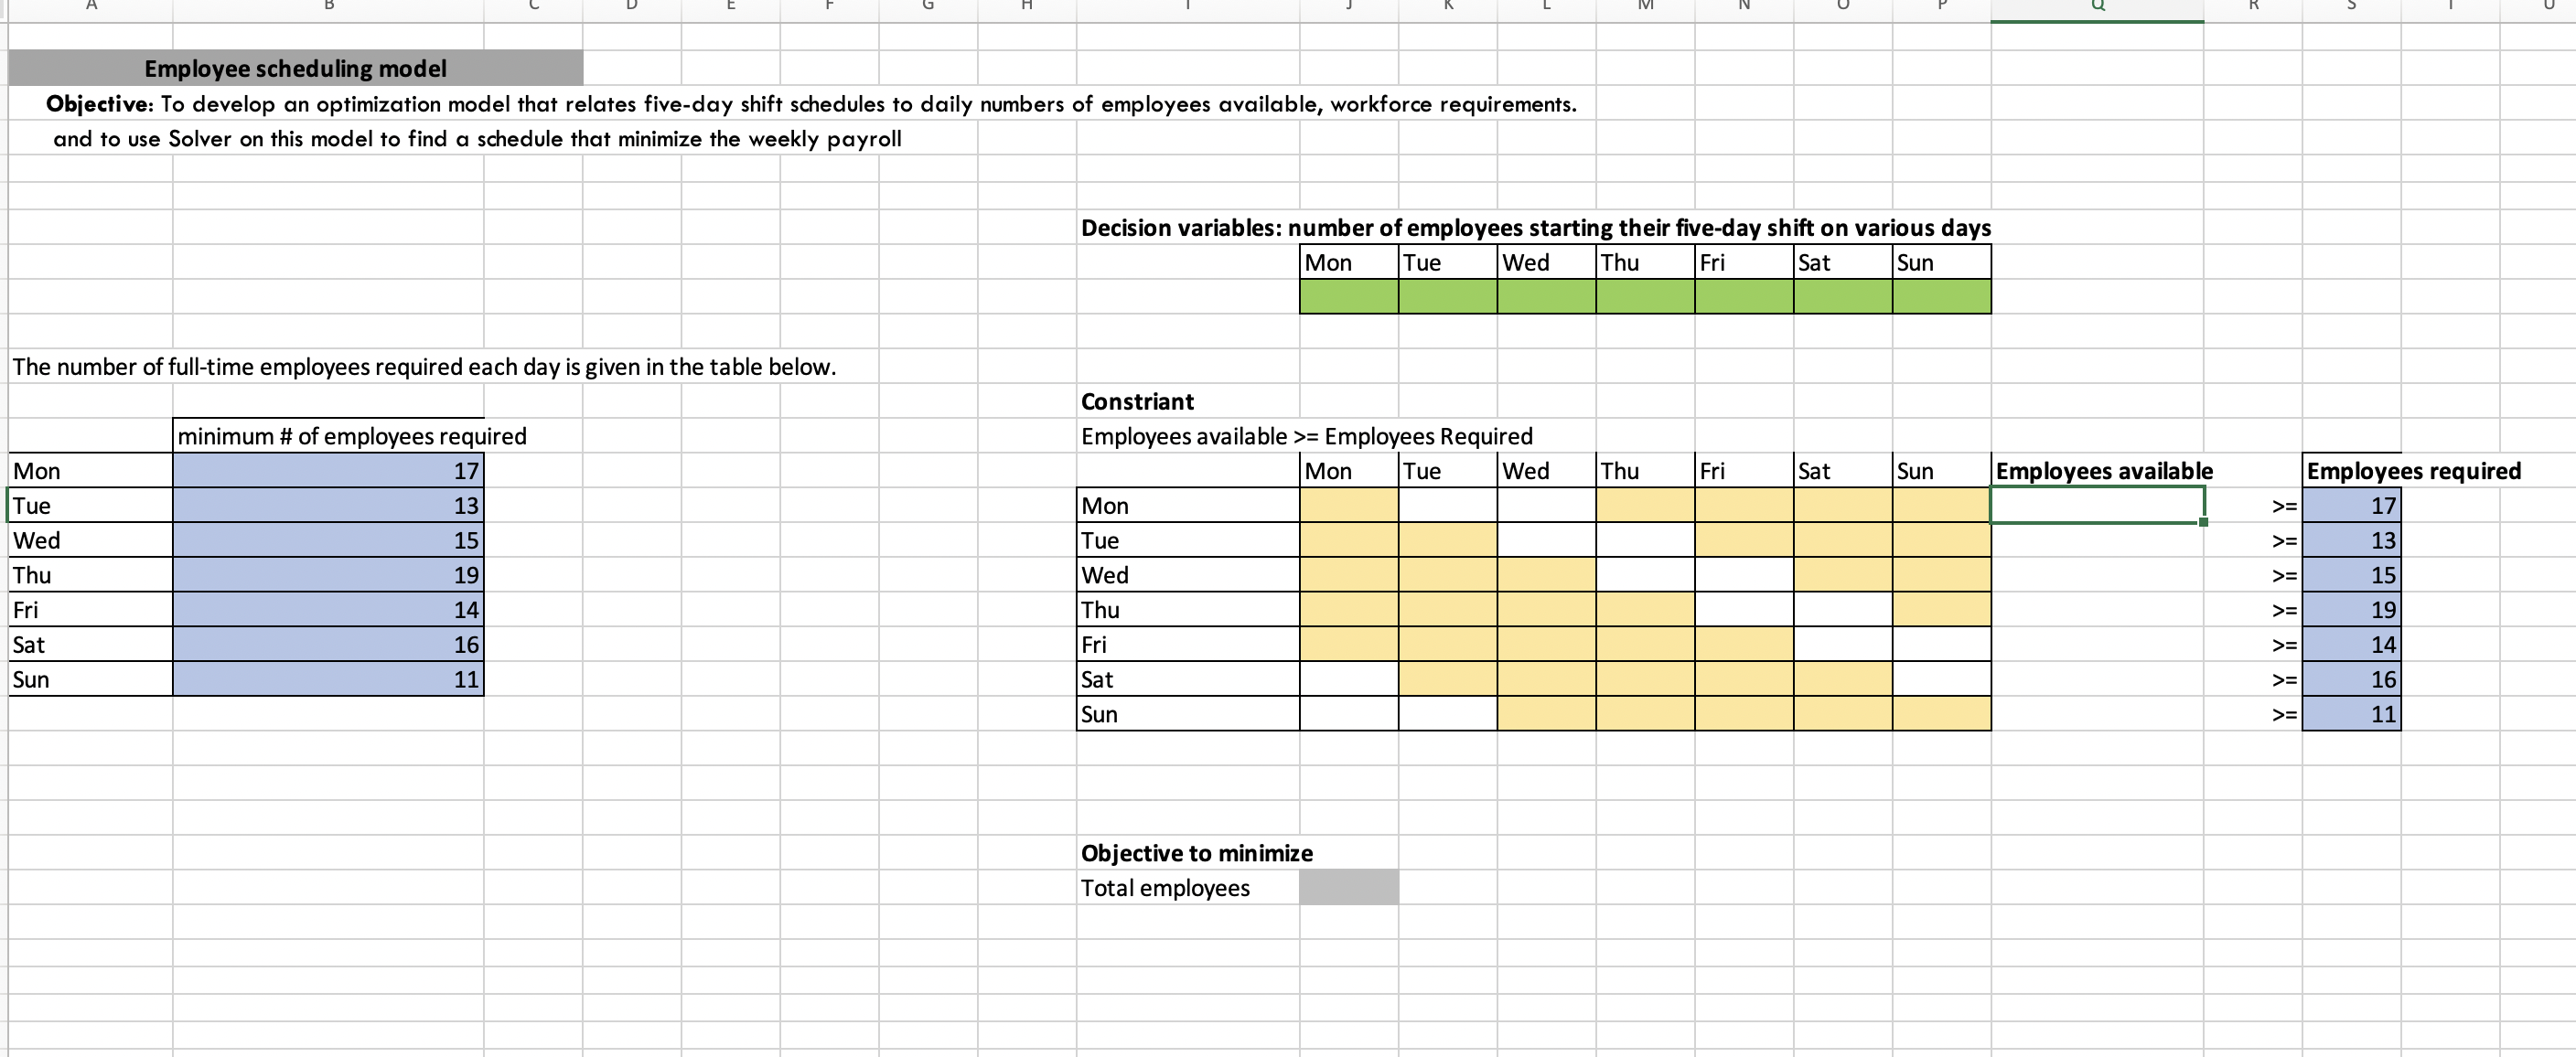This screenshot has height=1057, width=2576.
Task: Select the 'Objective to minimize' heading
Action: 1197,853
